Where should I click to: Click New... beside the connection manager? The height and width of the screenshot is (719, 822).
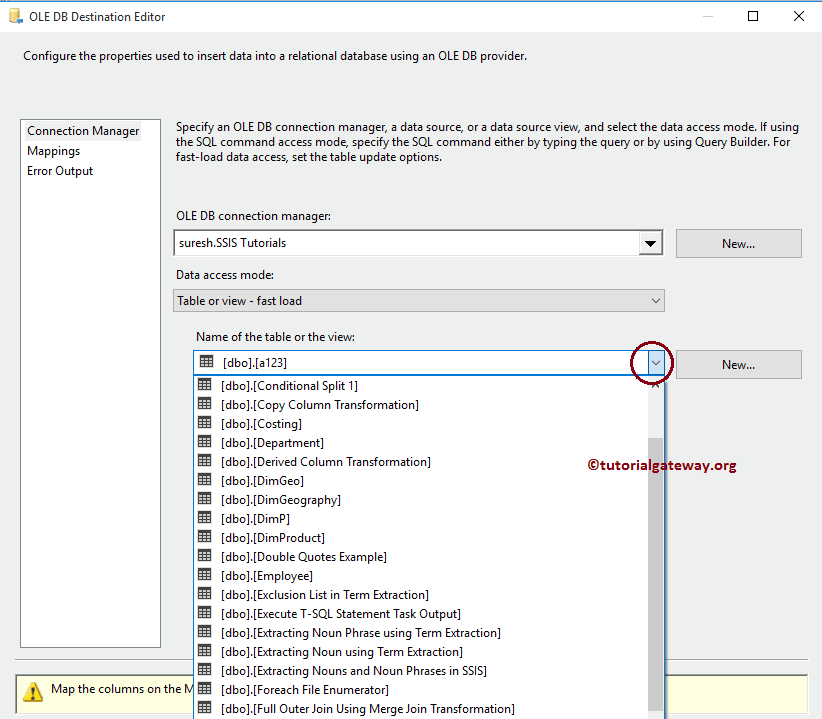coord(738,243)
